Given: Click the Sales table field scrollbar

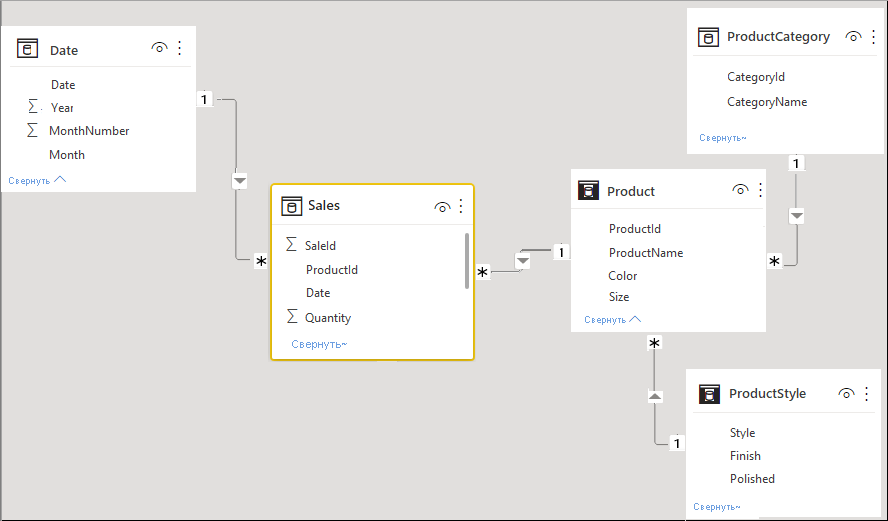Looking at the screenshot, I should click(467, 260).
